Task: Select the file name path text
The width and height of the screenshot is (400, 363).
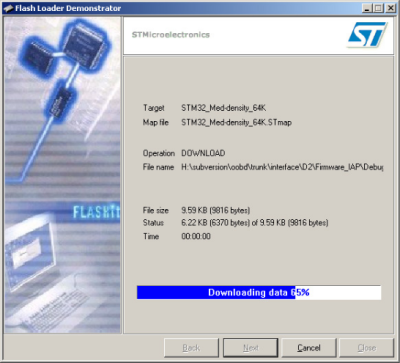Action: click(x=282, y=167)
